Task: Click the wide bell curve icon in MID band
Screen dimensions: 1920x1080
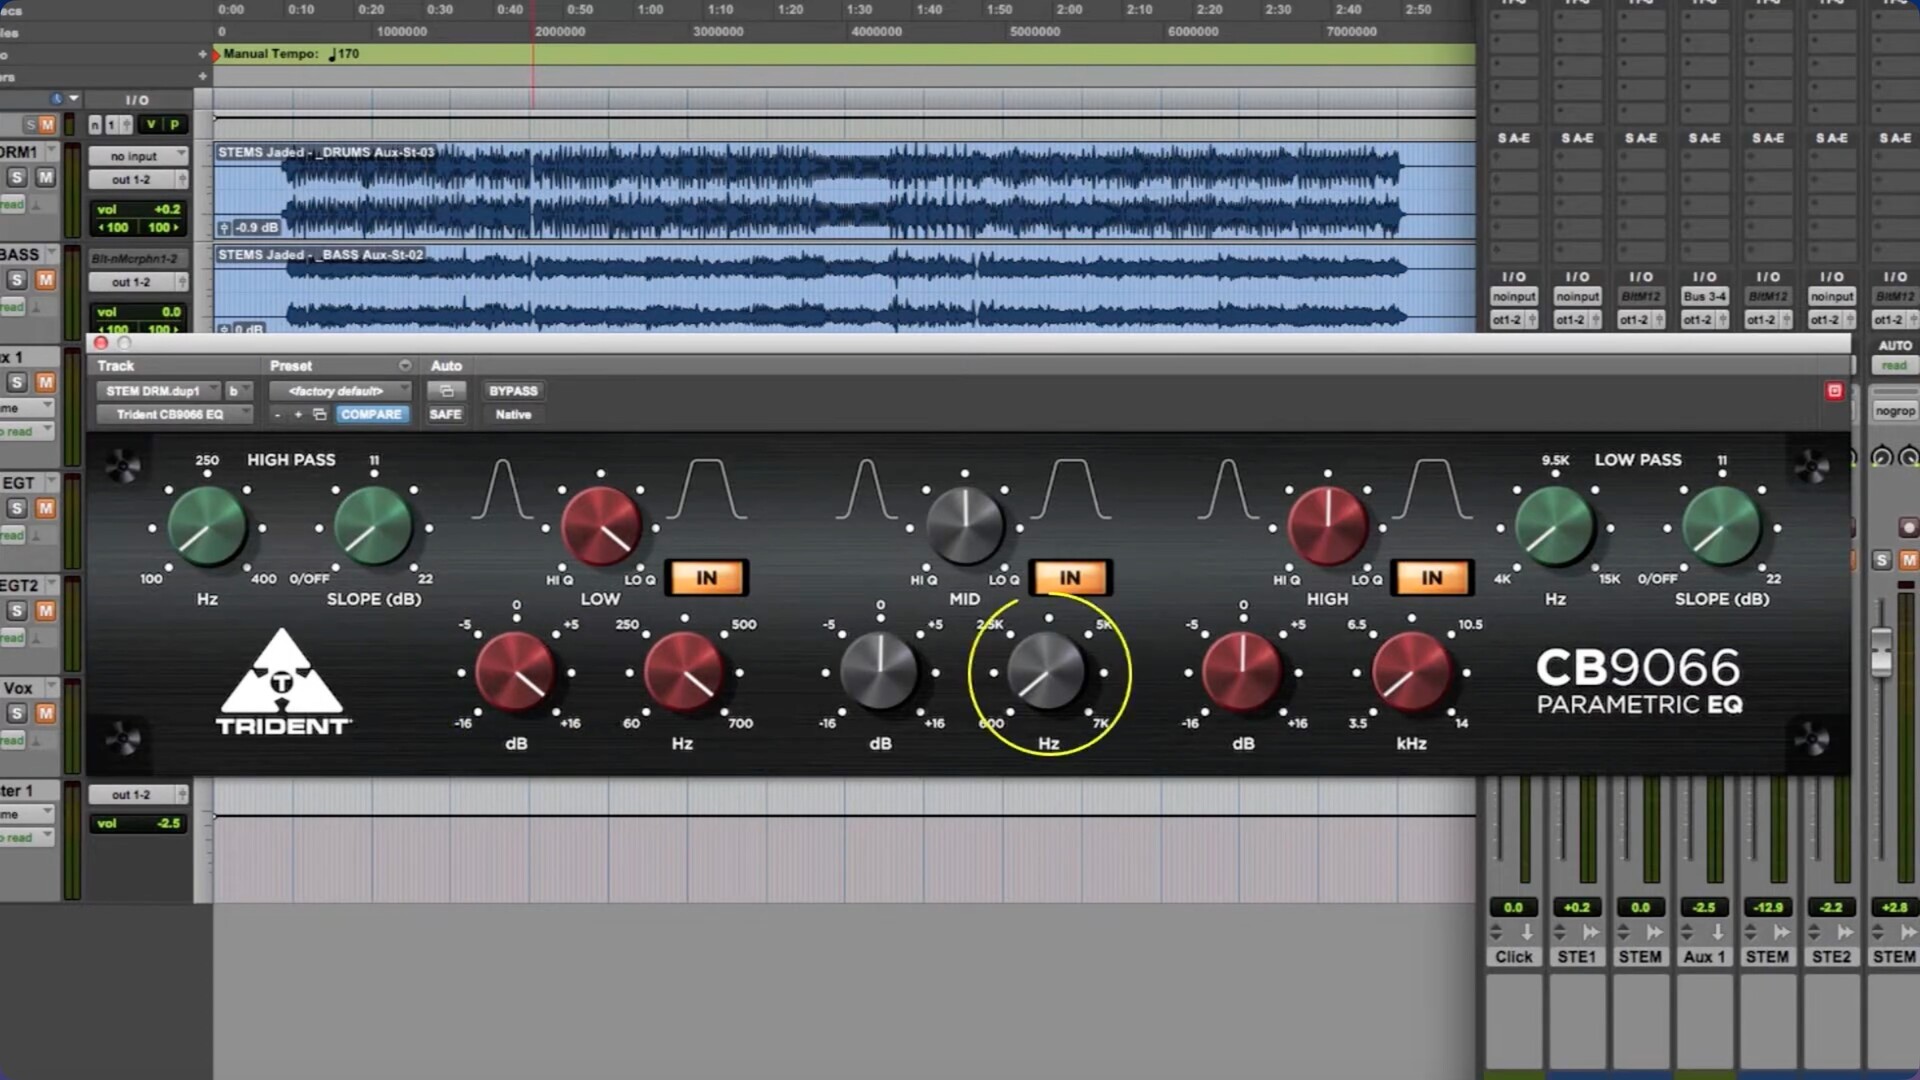Action: click(x=1071, y=489)
